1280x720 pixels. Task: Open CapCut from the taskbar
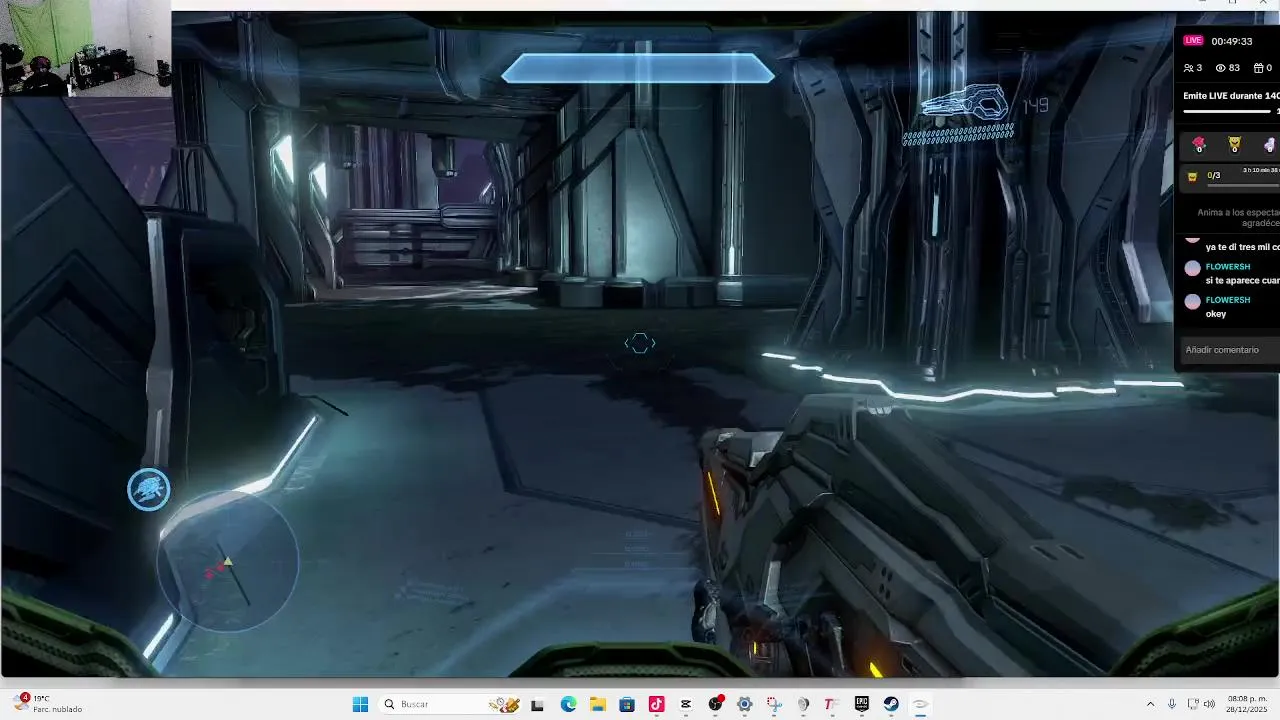(x=685, y=704)
